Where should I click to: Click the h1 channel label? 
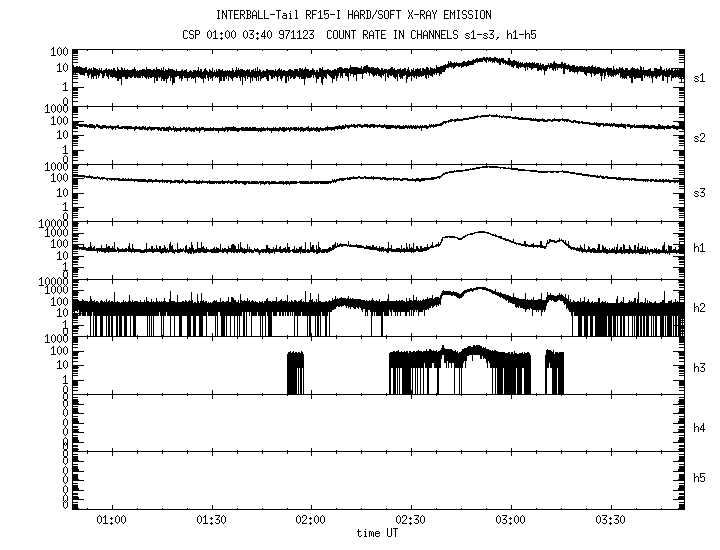click(700, 248)
